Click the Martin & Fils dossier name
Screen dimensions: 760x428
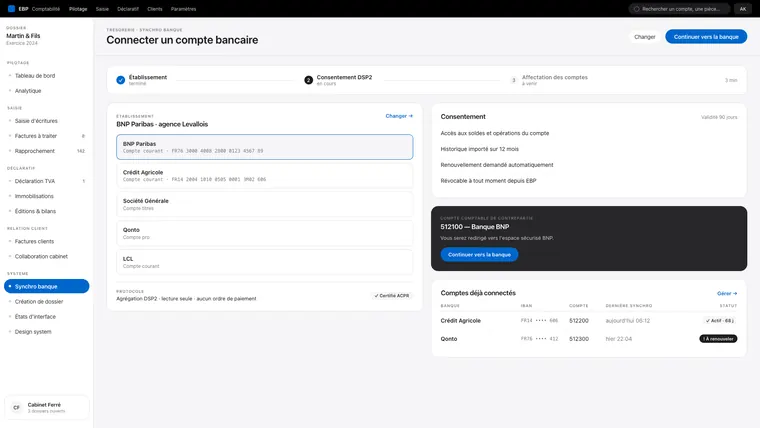point(23,36)
